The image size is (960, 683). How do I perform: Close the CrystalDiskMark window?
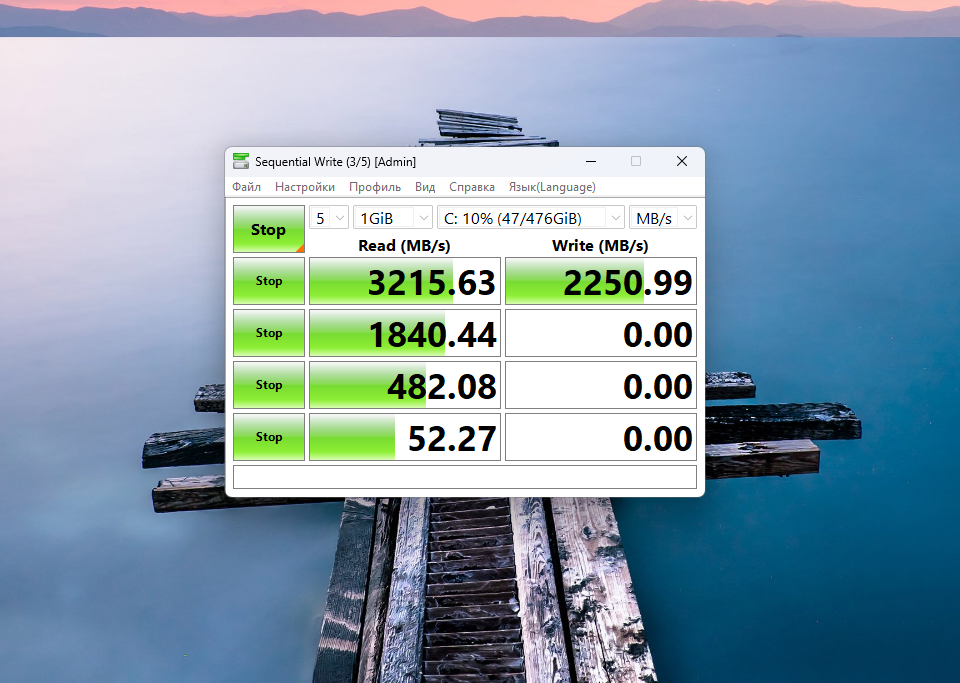coord(681,161)
